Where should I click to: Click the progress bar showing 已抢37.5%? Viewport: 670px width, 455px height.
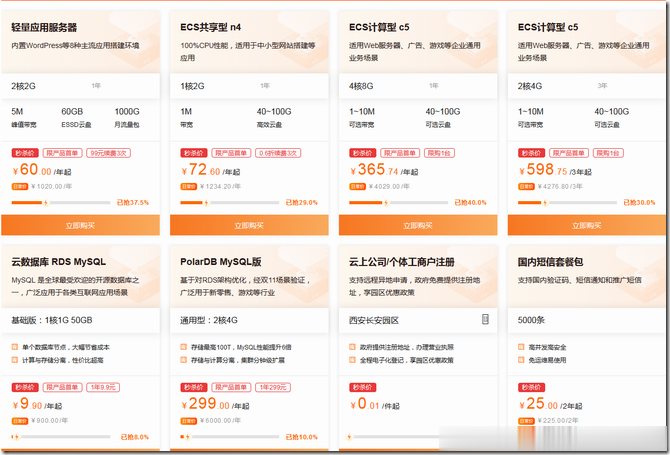coord(61,203)
